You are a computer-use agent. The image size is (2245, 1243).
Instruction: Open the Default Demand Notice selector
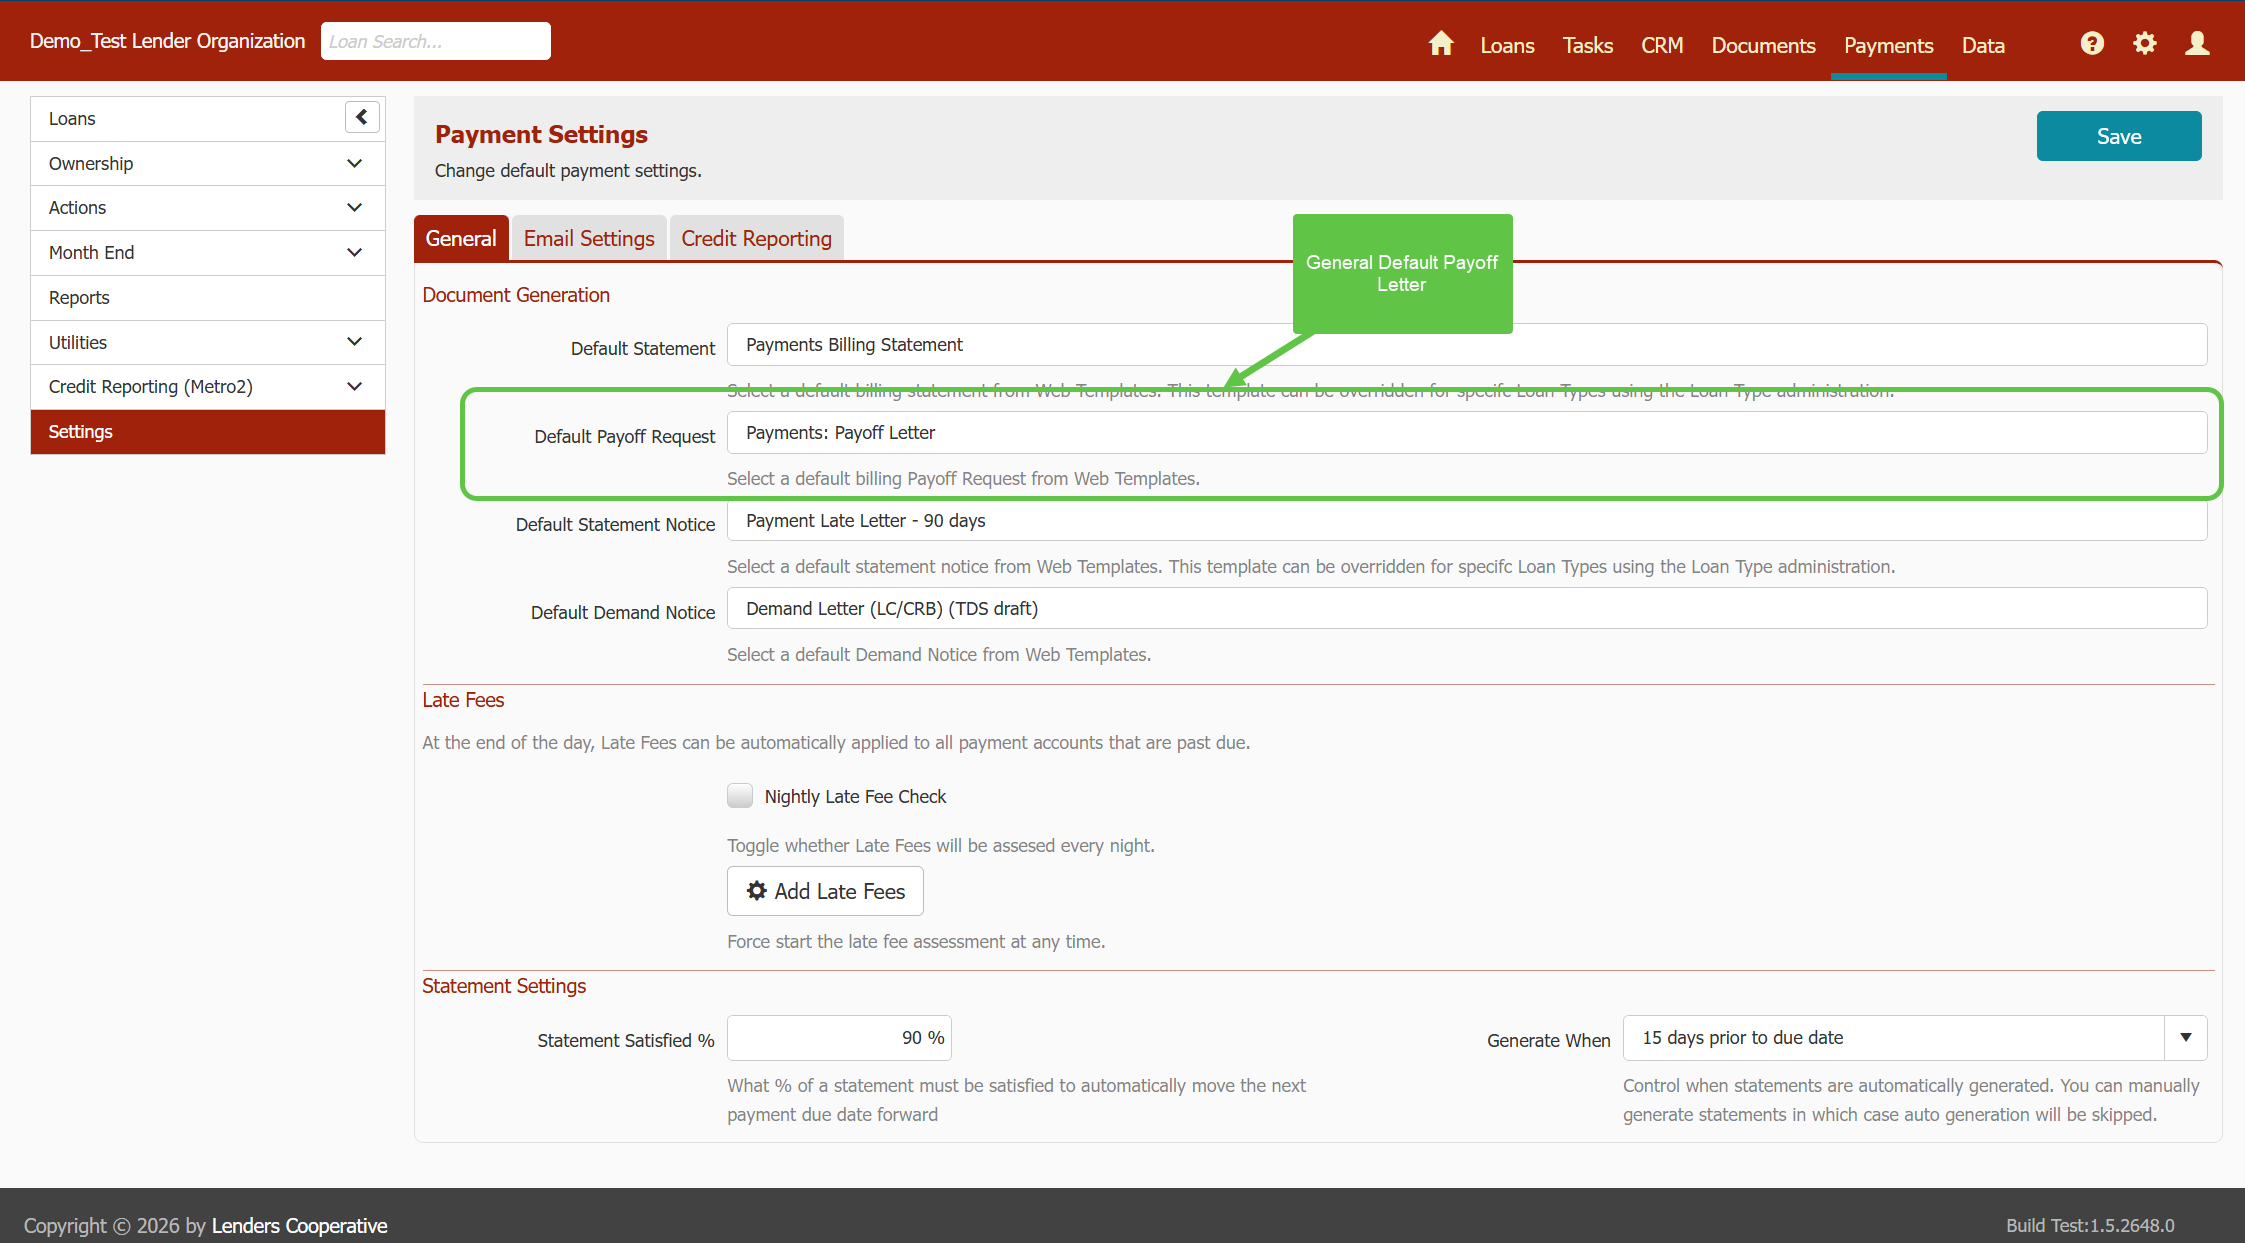[x=1467, y=608]
